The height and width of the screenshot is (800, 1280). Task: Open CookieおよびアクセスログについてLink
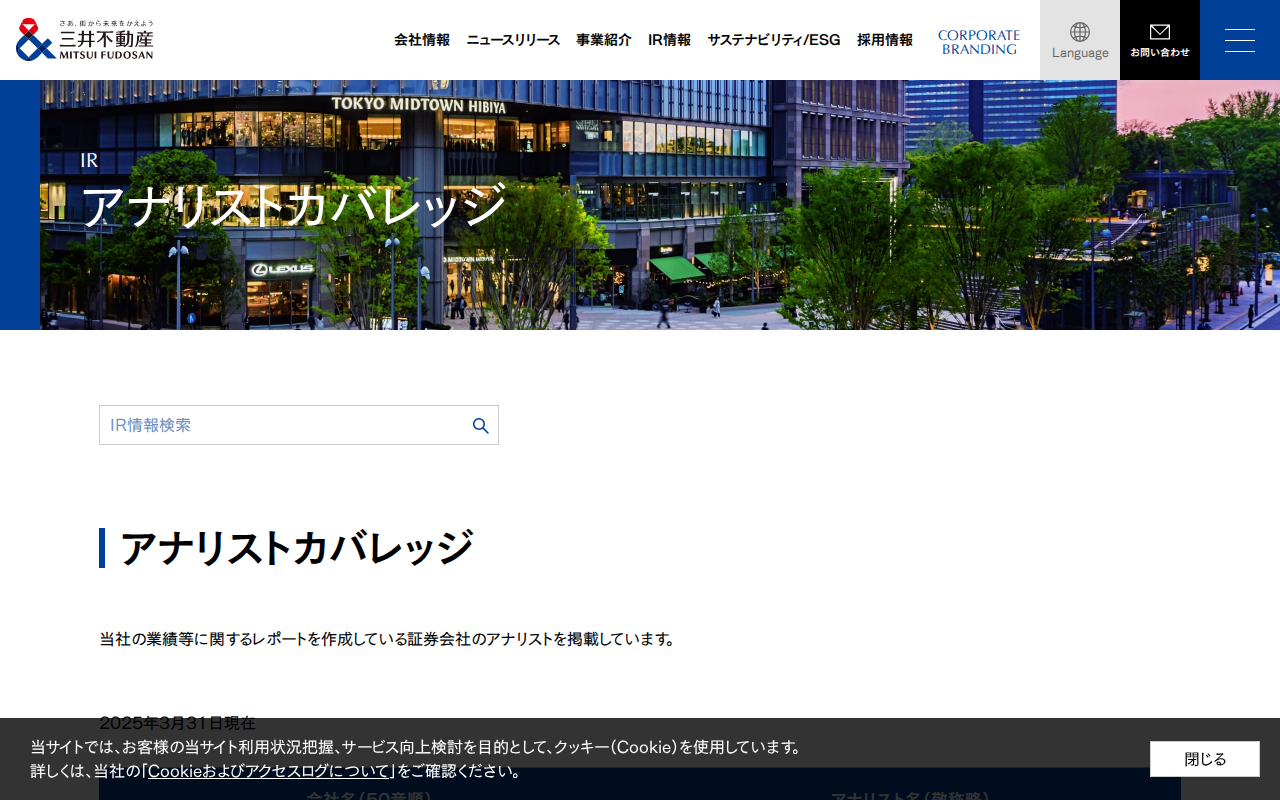pos(268,771)
